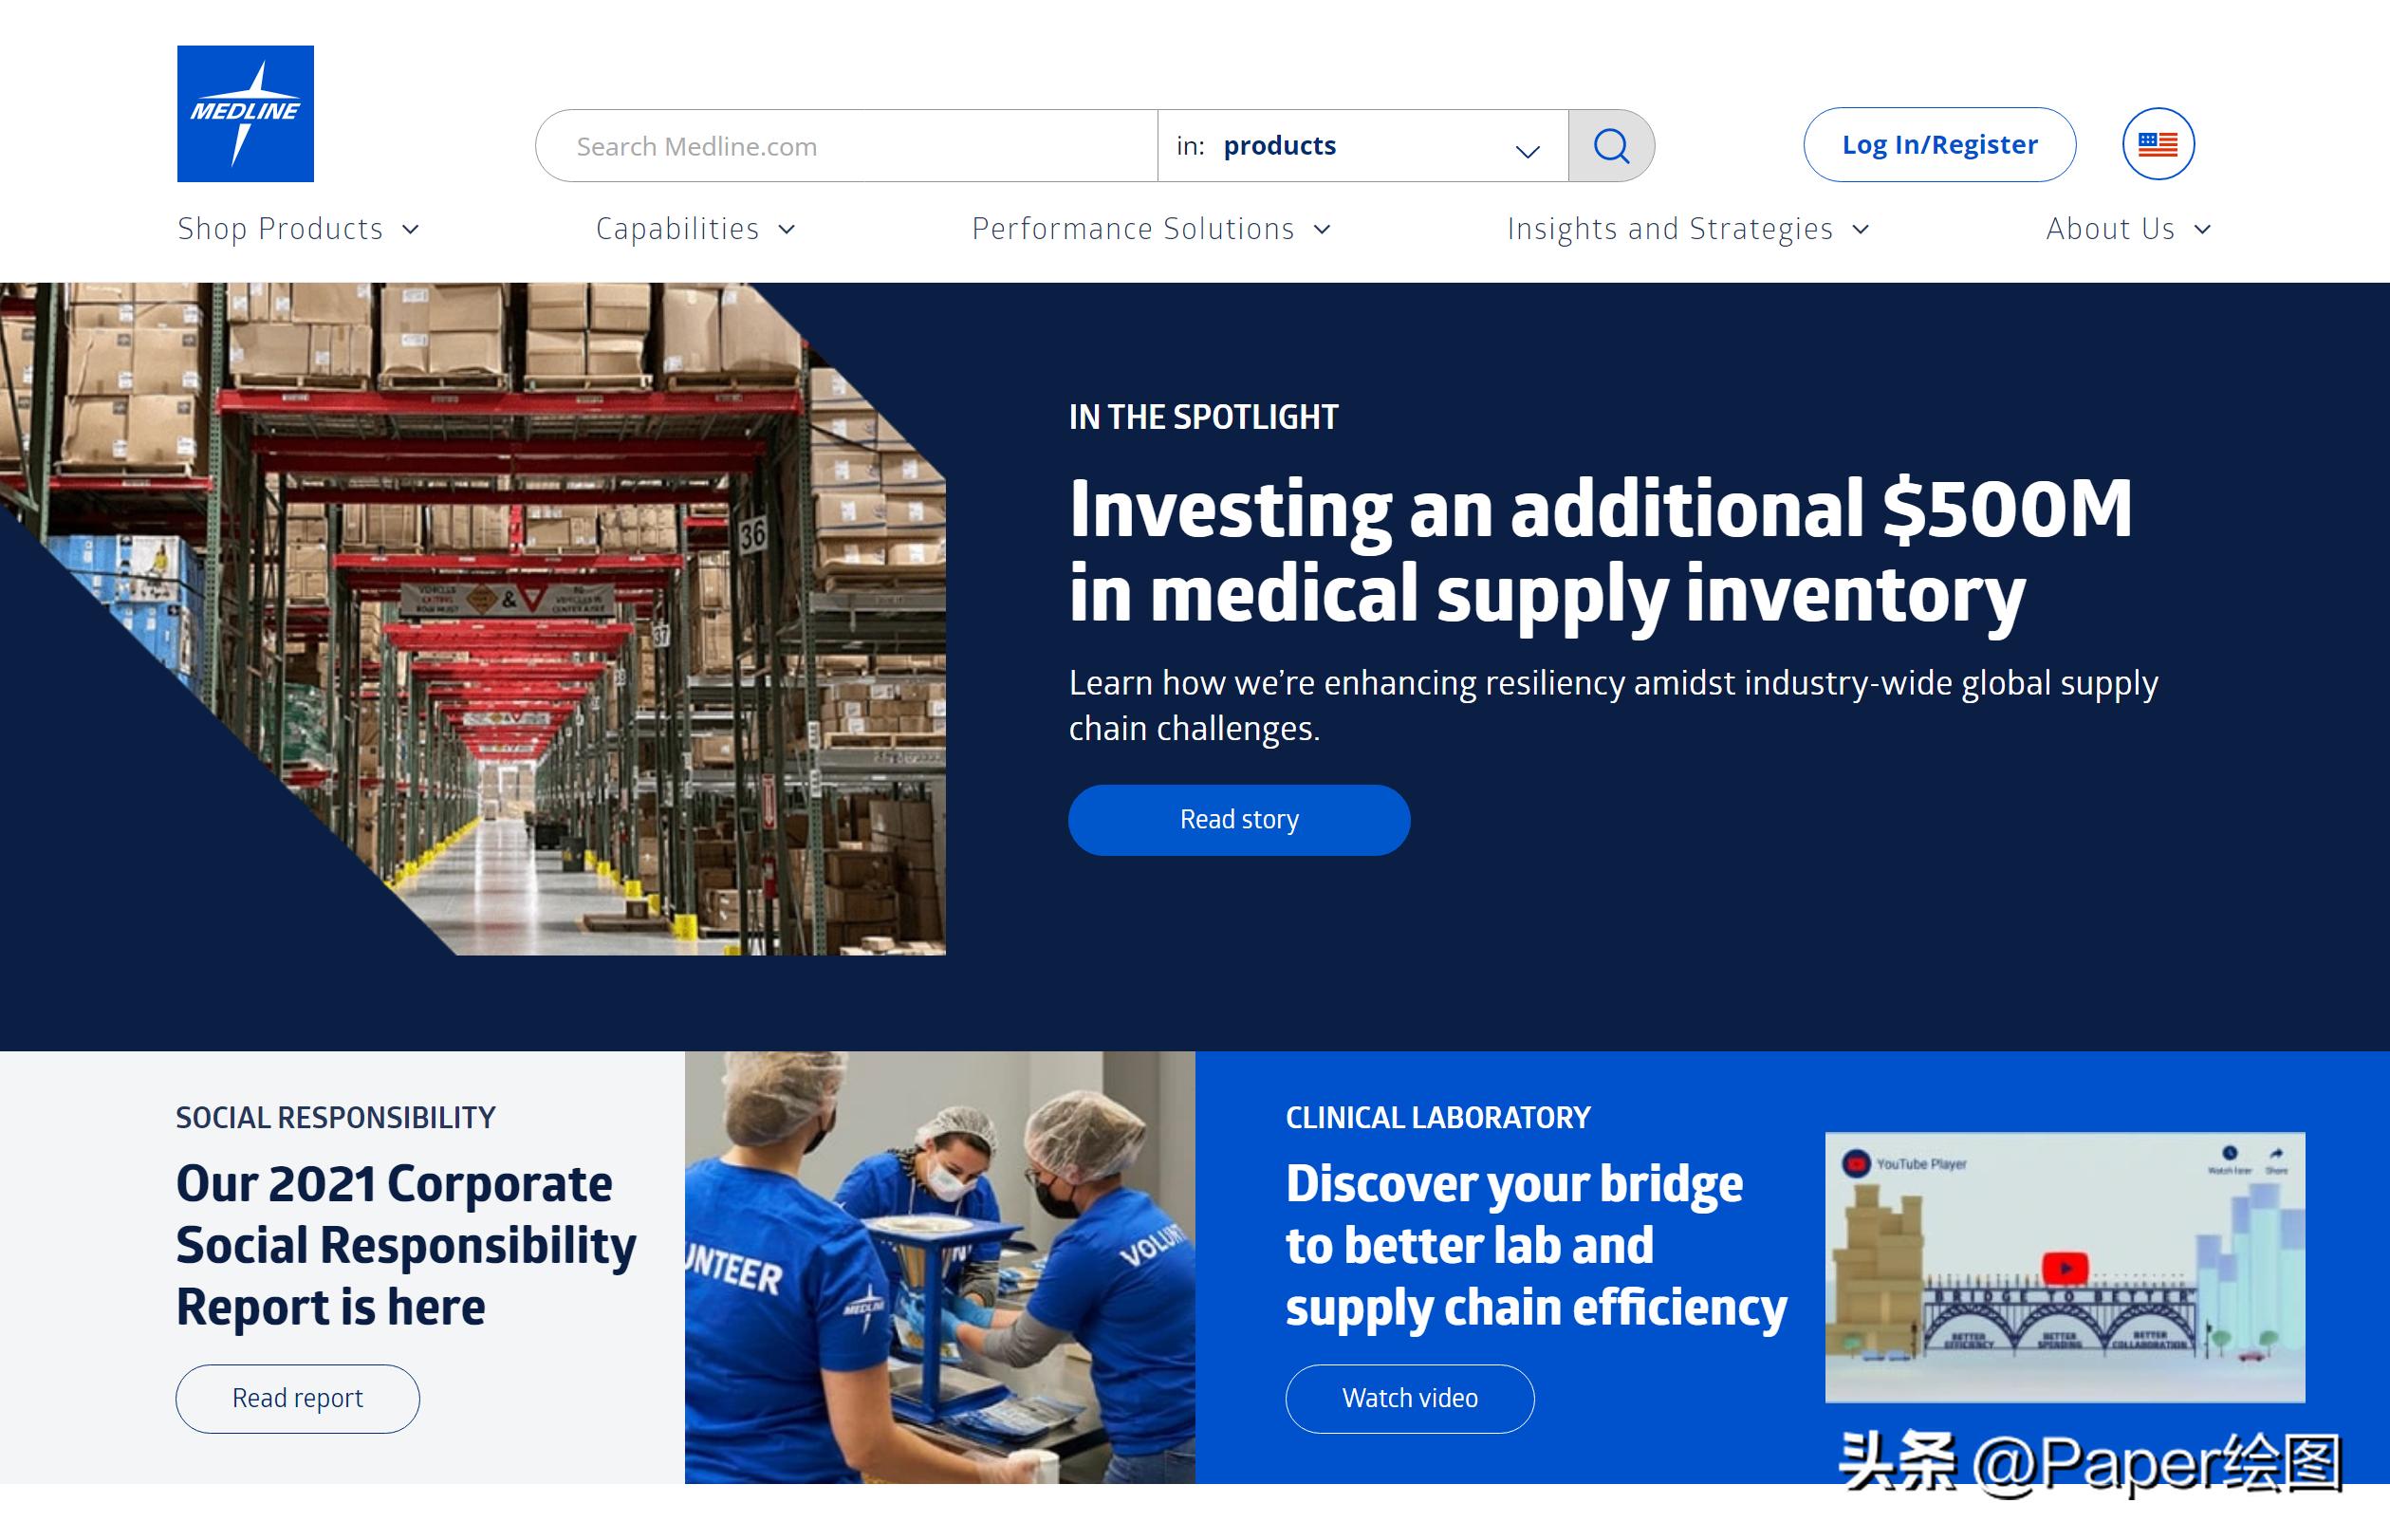2390x1540 pixels.
Task: Click the Log In/Register button icon
Action: (x=1938, y=144)
